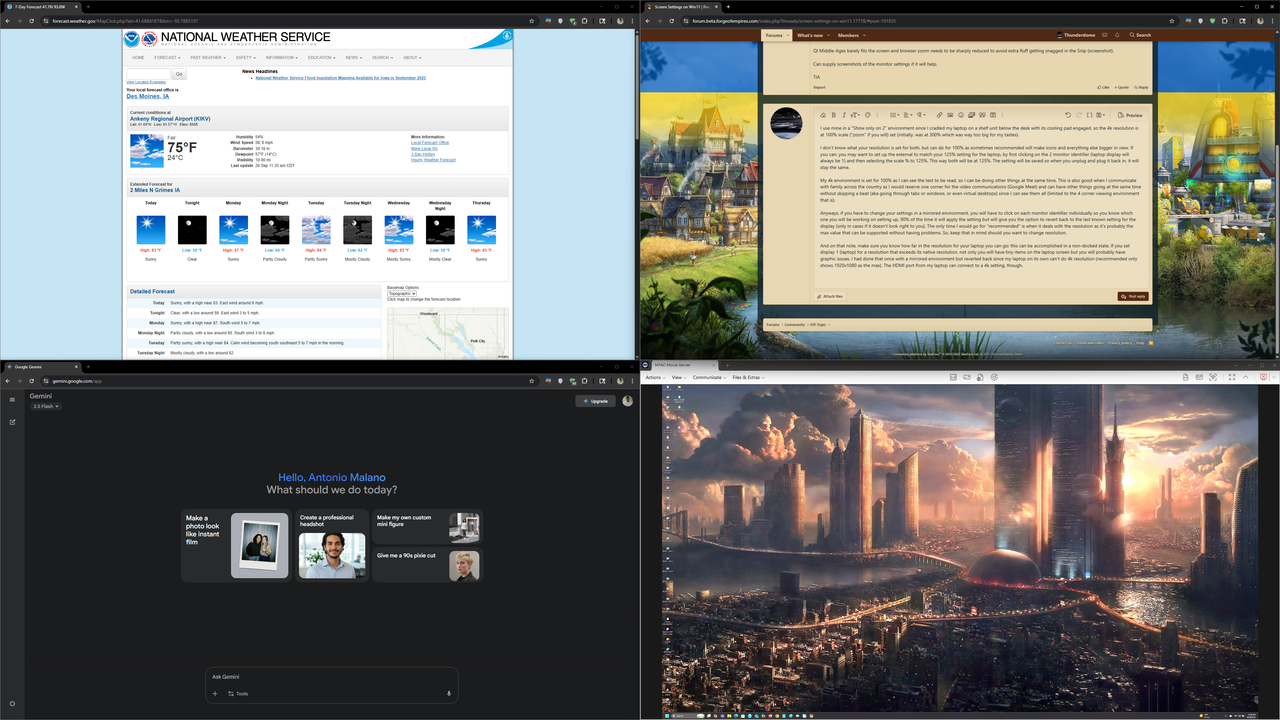The image size is (1280, 720).
Task: Open new tab in forum browser window
Action: tap(728, 6)
